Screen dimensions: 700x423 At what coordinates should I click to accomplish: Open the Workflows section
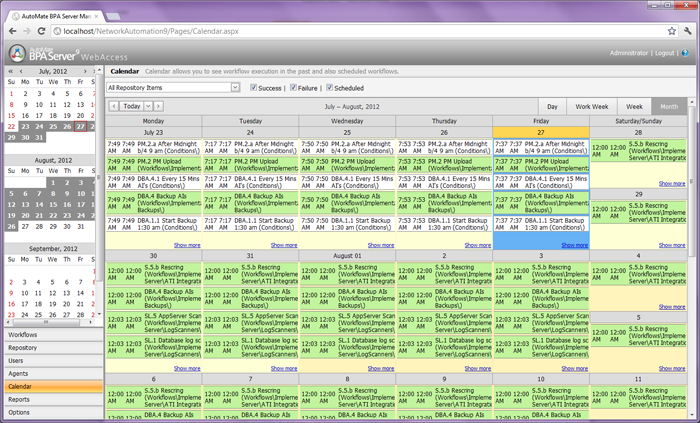click(54, 335)
